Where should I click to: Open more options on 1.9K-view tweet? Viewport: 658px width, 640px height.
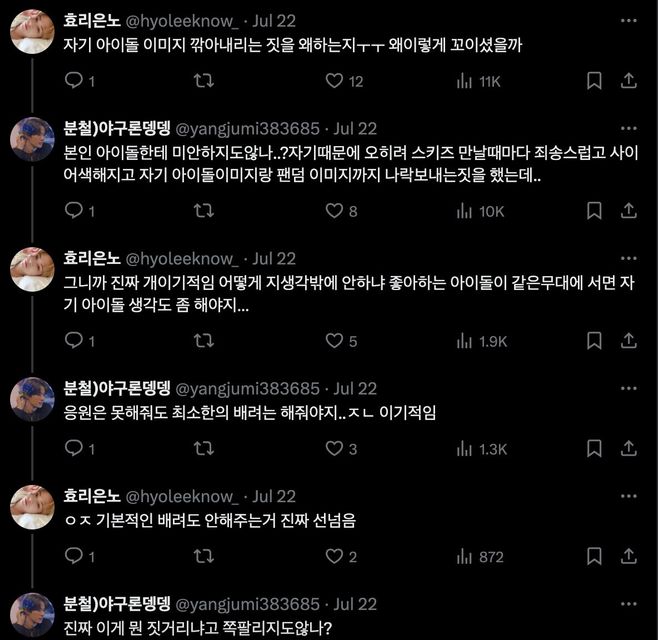tap(628, 258)
